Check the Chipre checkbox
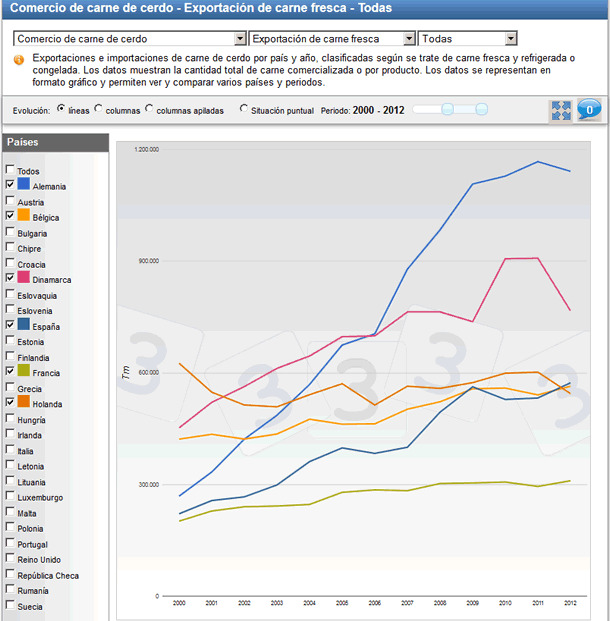Viewport: 610px width, 621px height. point(10,246)
